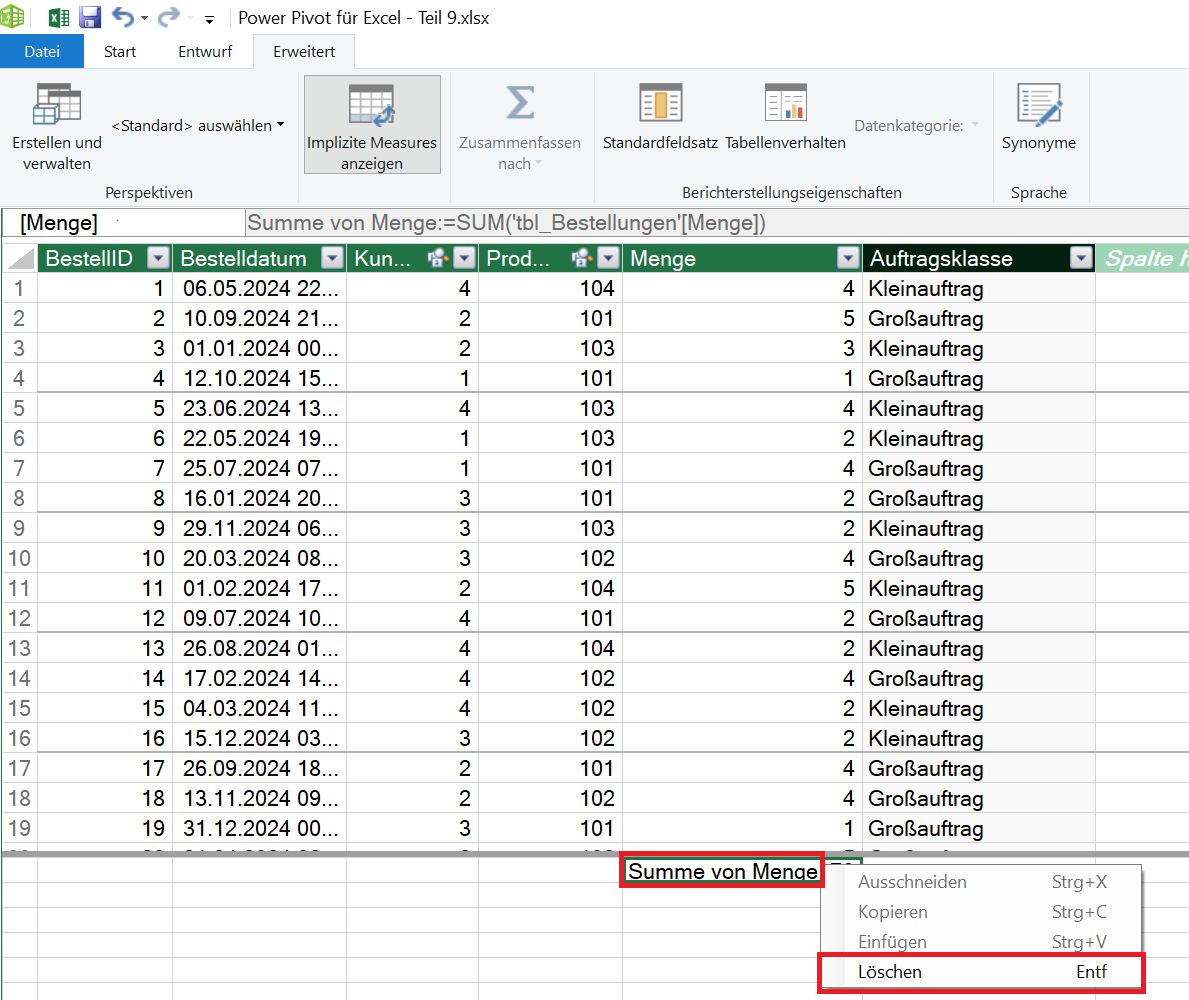This screenshot has height=1000, width=1189.
Task: Select the Menge column header
Action: click(663, 259)
